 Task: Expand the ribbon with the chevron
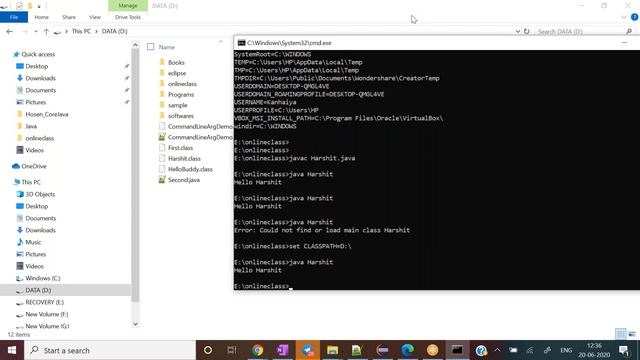click(624, 17)
